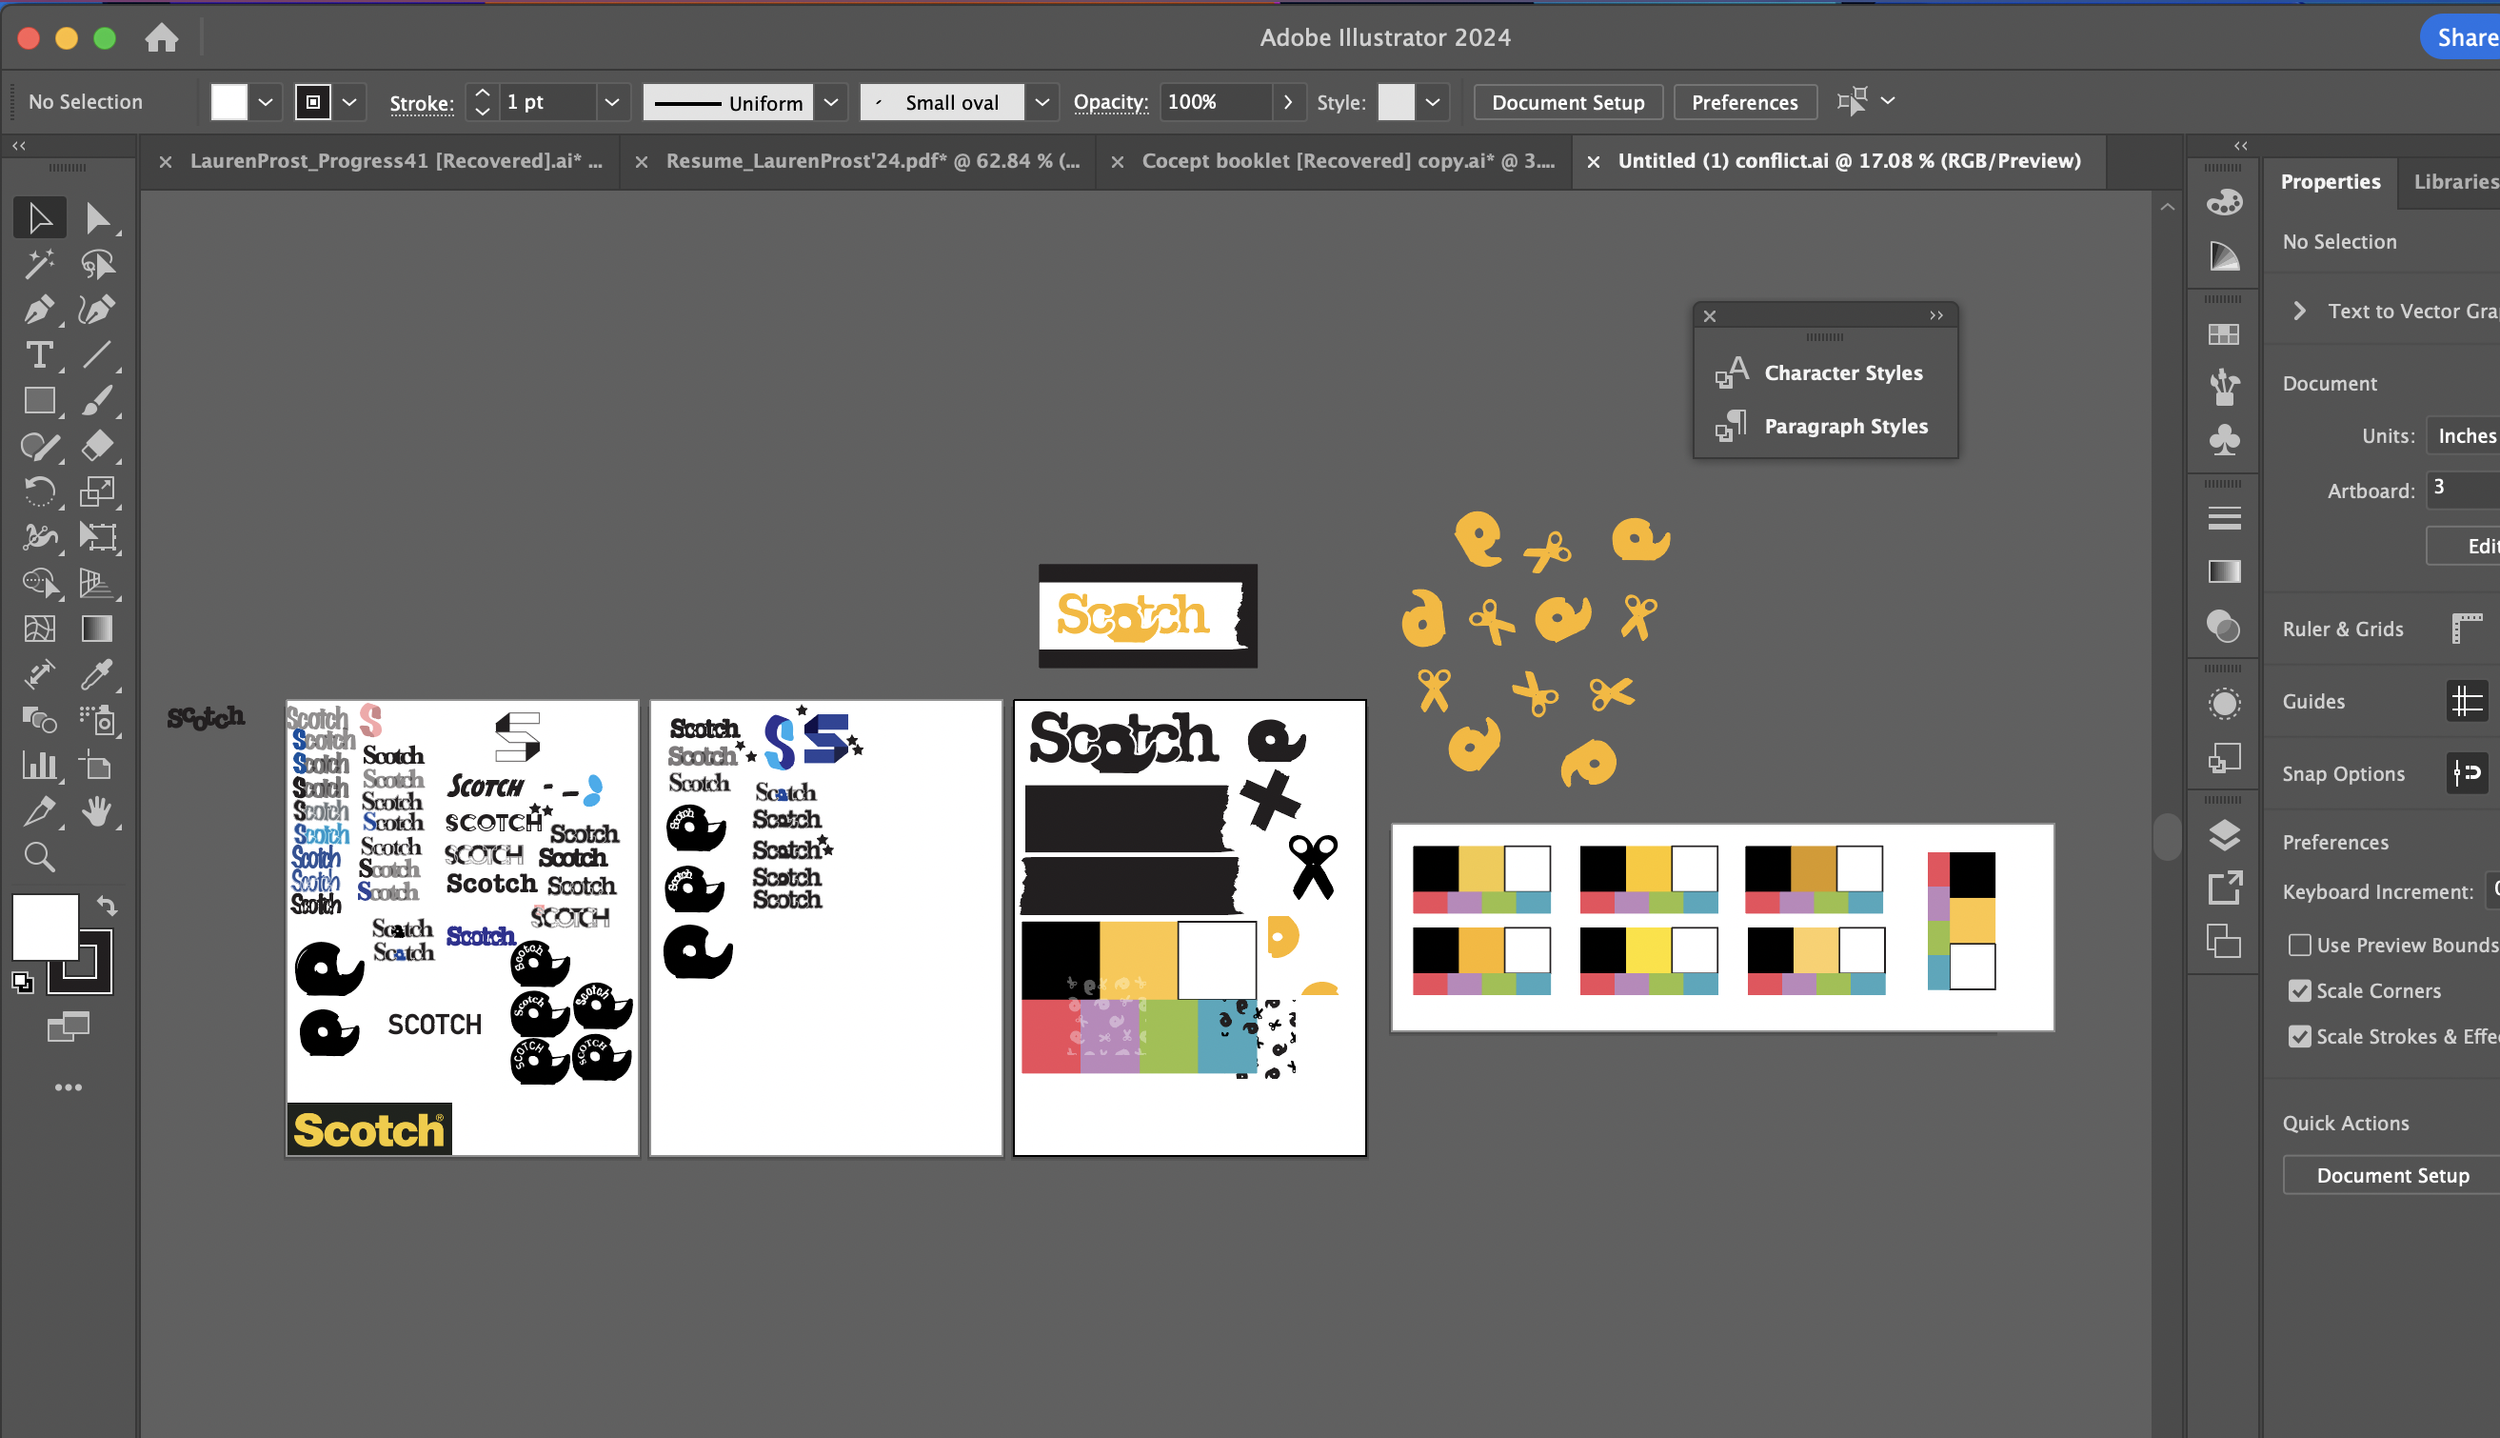Select the Eyedropper tool
2500x1438 pixels.
96,675
